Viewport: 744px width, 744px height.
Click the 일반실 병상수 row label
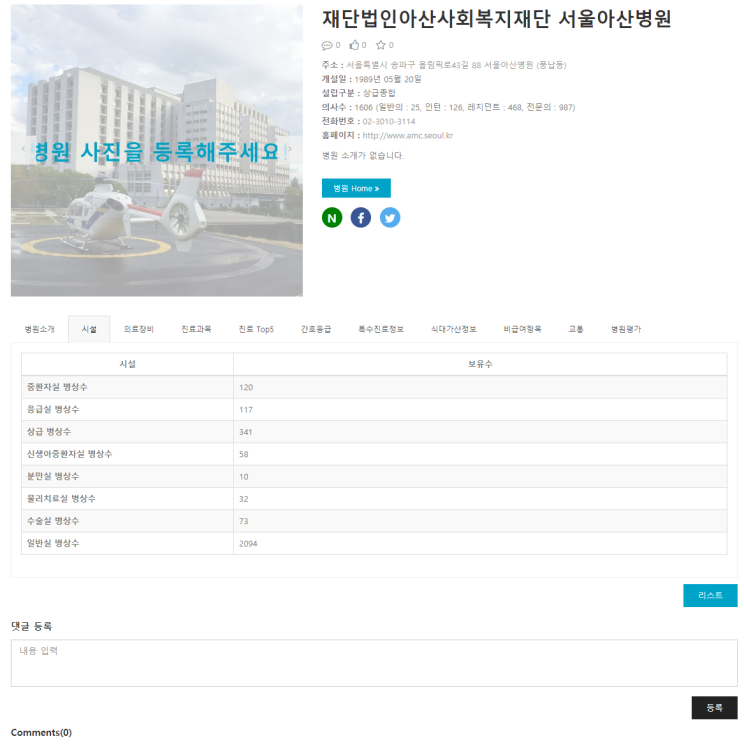point(53,543)
